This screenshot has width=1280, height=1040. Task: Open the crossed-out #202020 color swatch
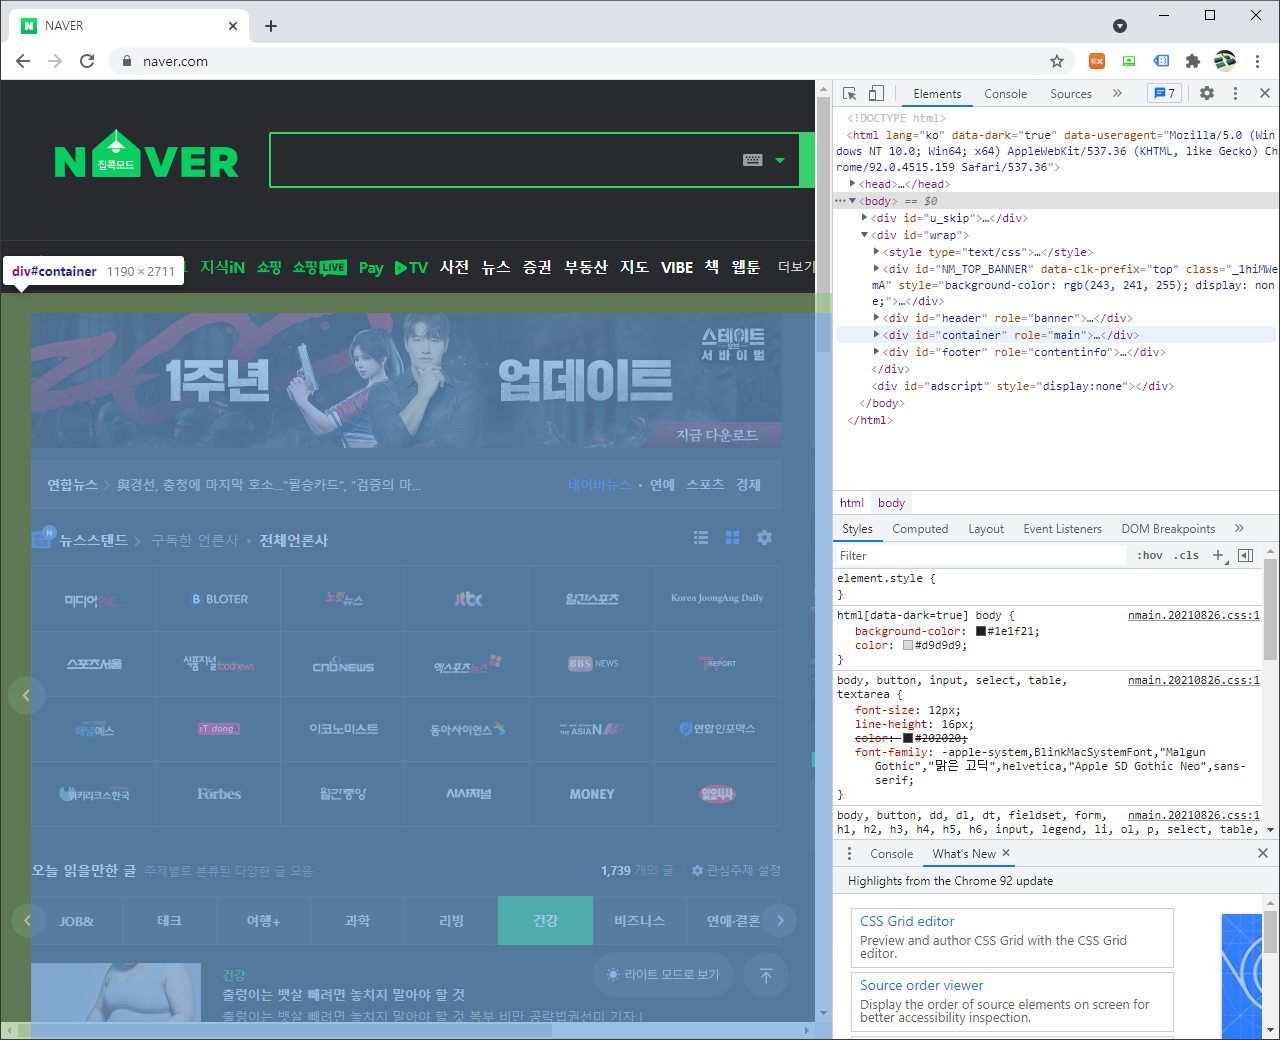tap(908, 738)
